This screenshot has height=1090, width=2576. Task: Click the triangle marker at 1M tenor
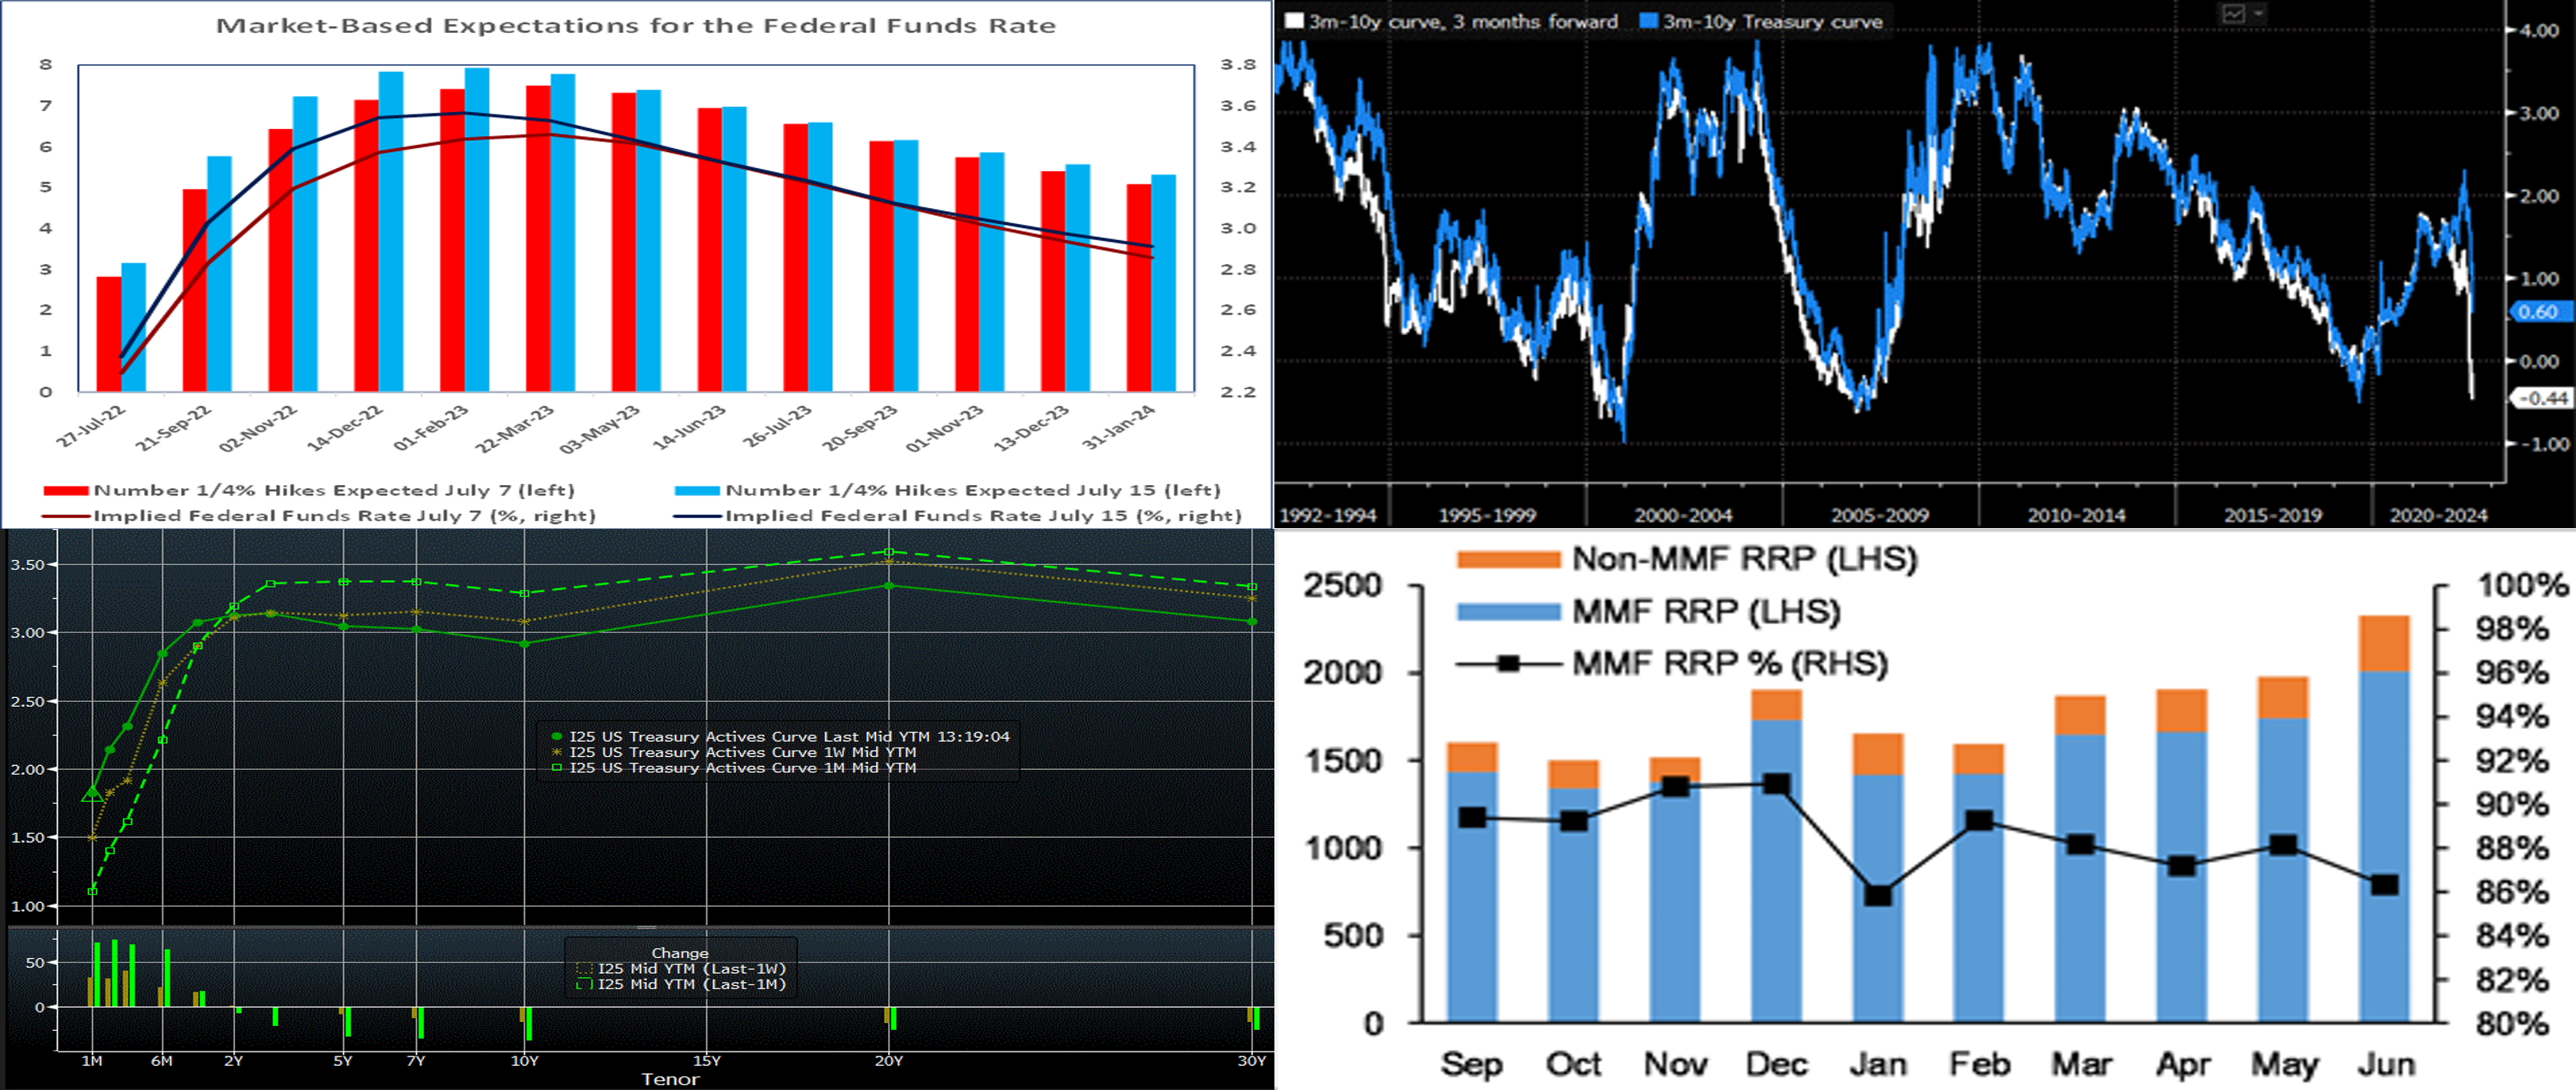click(x=92, y=793)
